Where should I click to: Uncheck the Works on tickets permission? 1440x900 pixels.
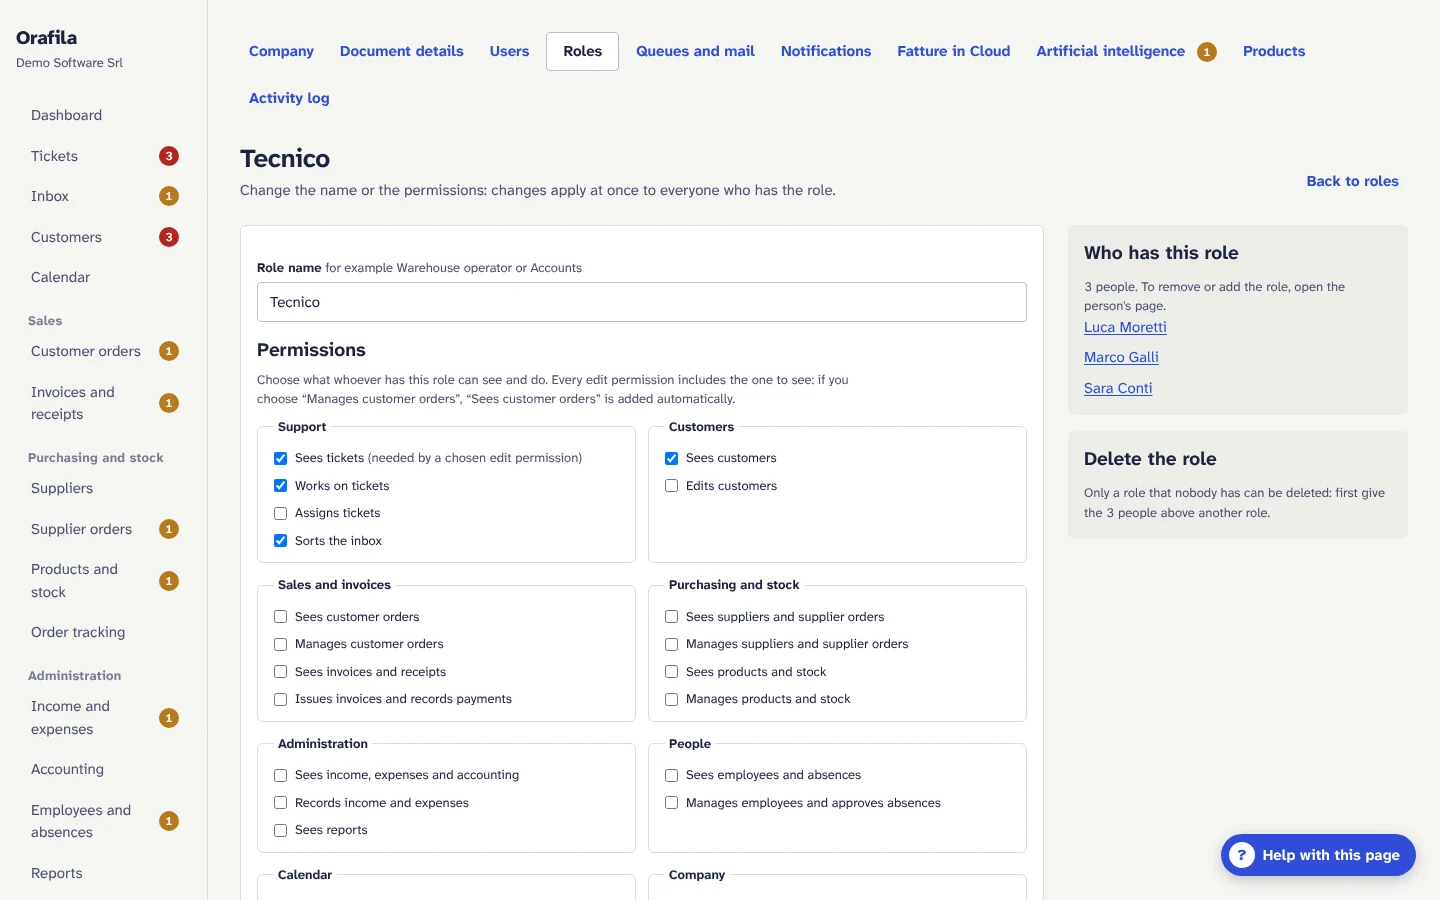pyautogui.click(x=281, y=486)
